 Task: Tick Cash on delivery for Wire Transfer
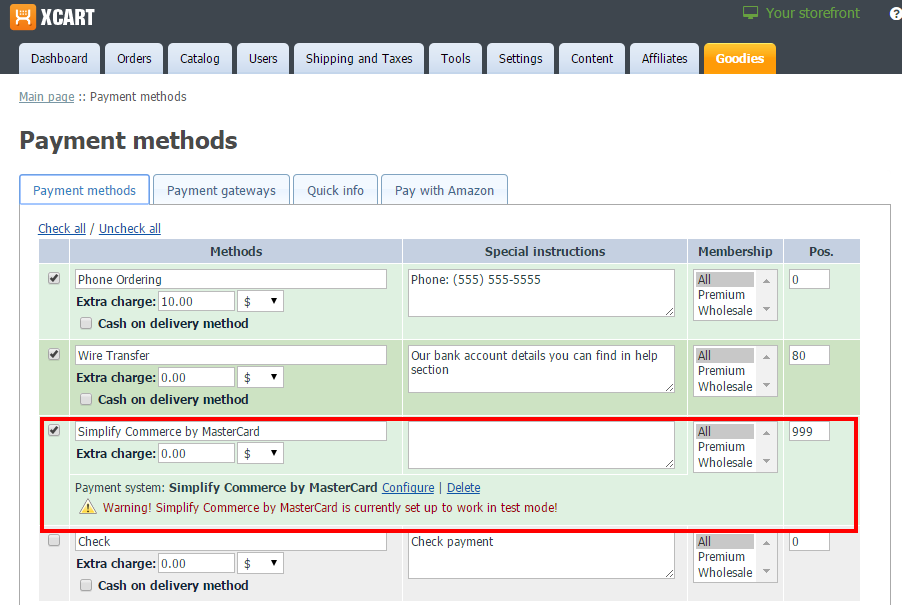pyautogui.click(x=86, y=399)
